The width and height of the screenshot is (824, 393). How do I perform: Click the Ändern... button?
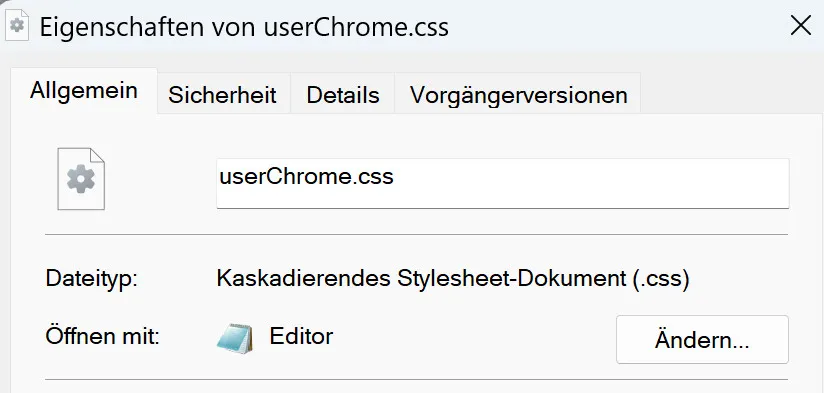coord(702,339)
